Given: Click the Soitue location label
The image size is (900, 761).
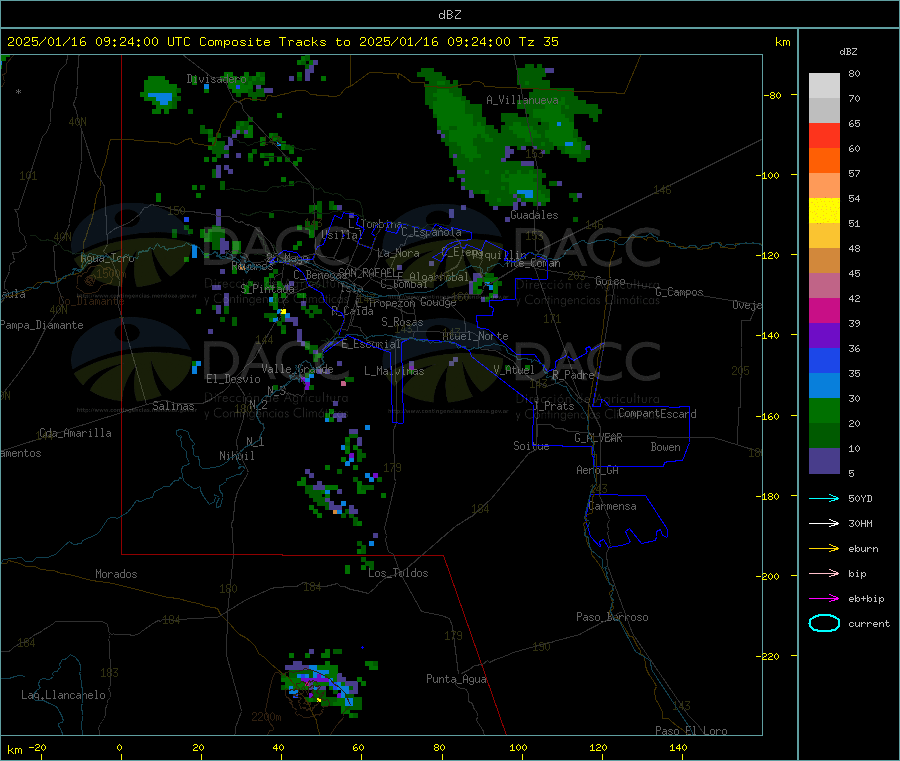Looking at the screenshot, I should coord(531,446).
